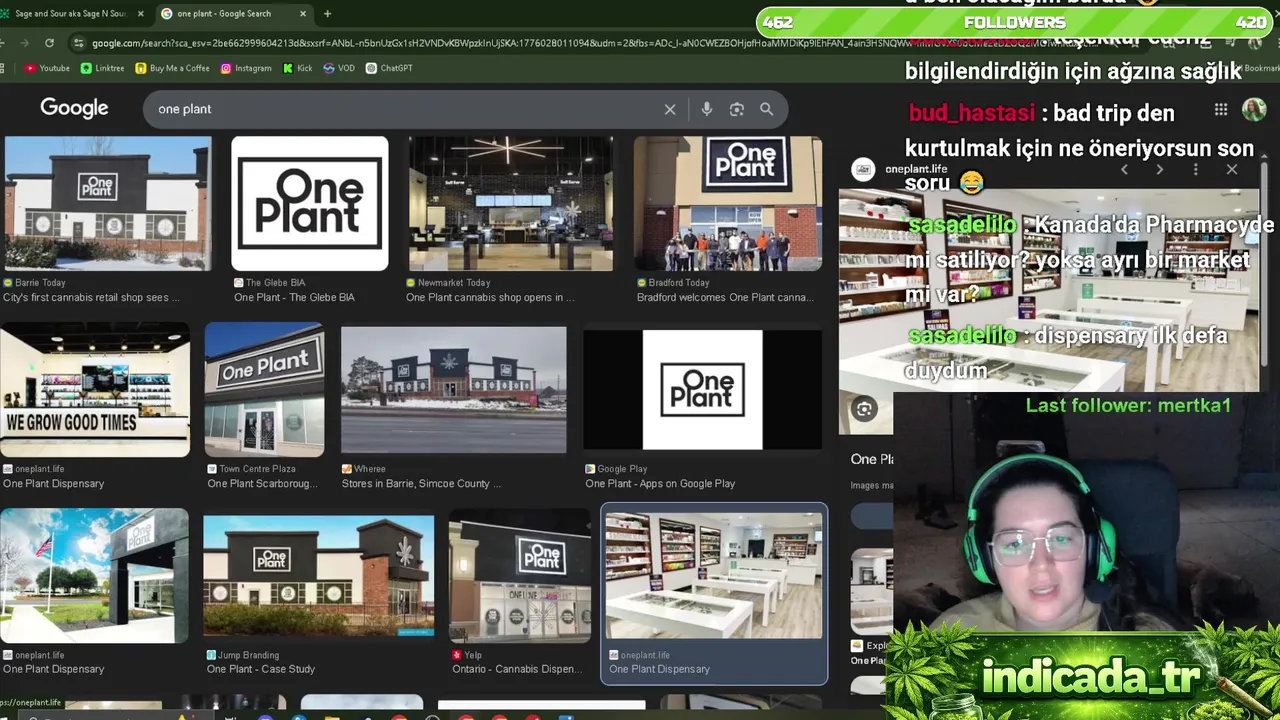Image resolution: width=1280 pixels, height=720 pixels.
Task: Open 'Ontario - Cannabis Dispen...' Yelp link
Action: coord(518,669)
